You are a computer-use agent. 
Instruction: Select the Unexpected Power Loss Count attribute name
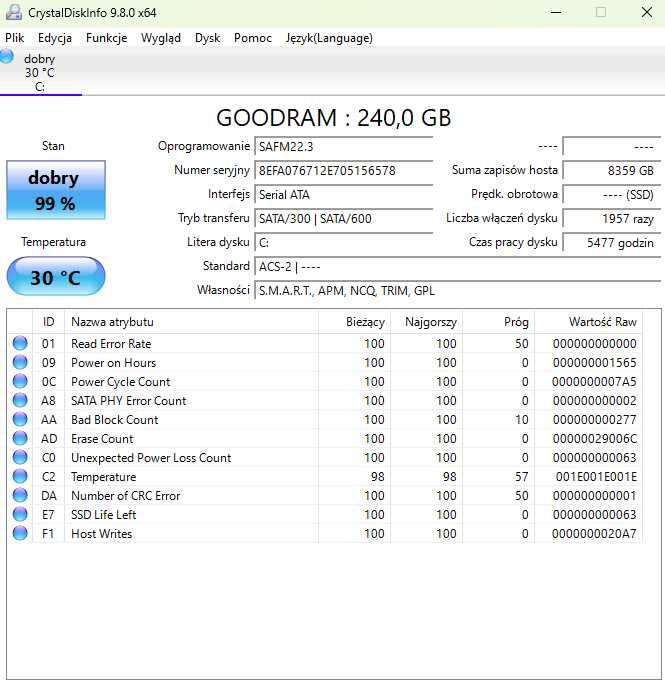151,458
